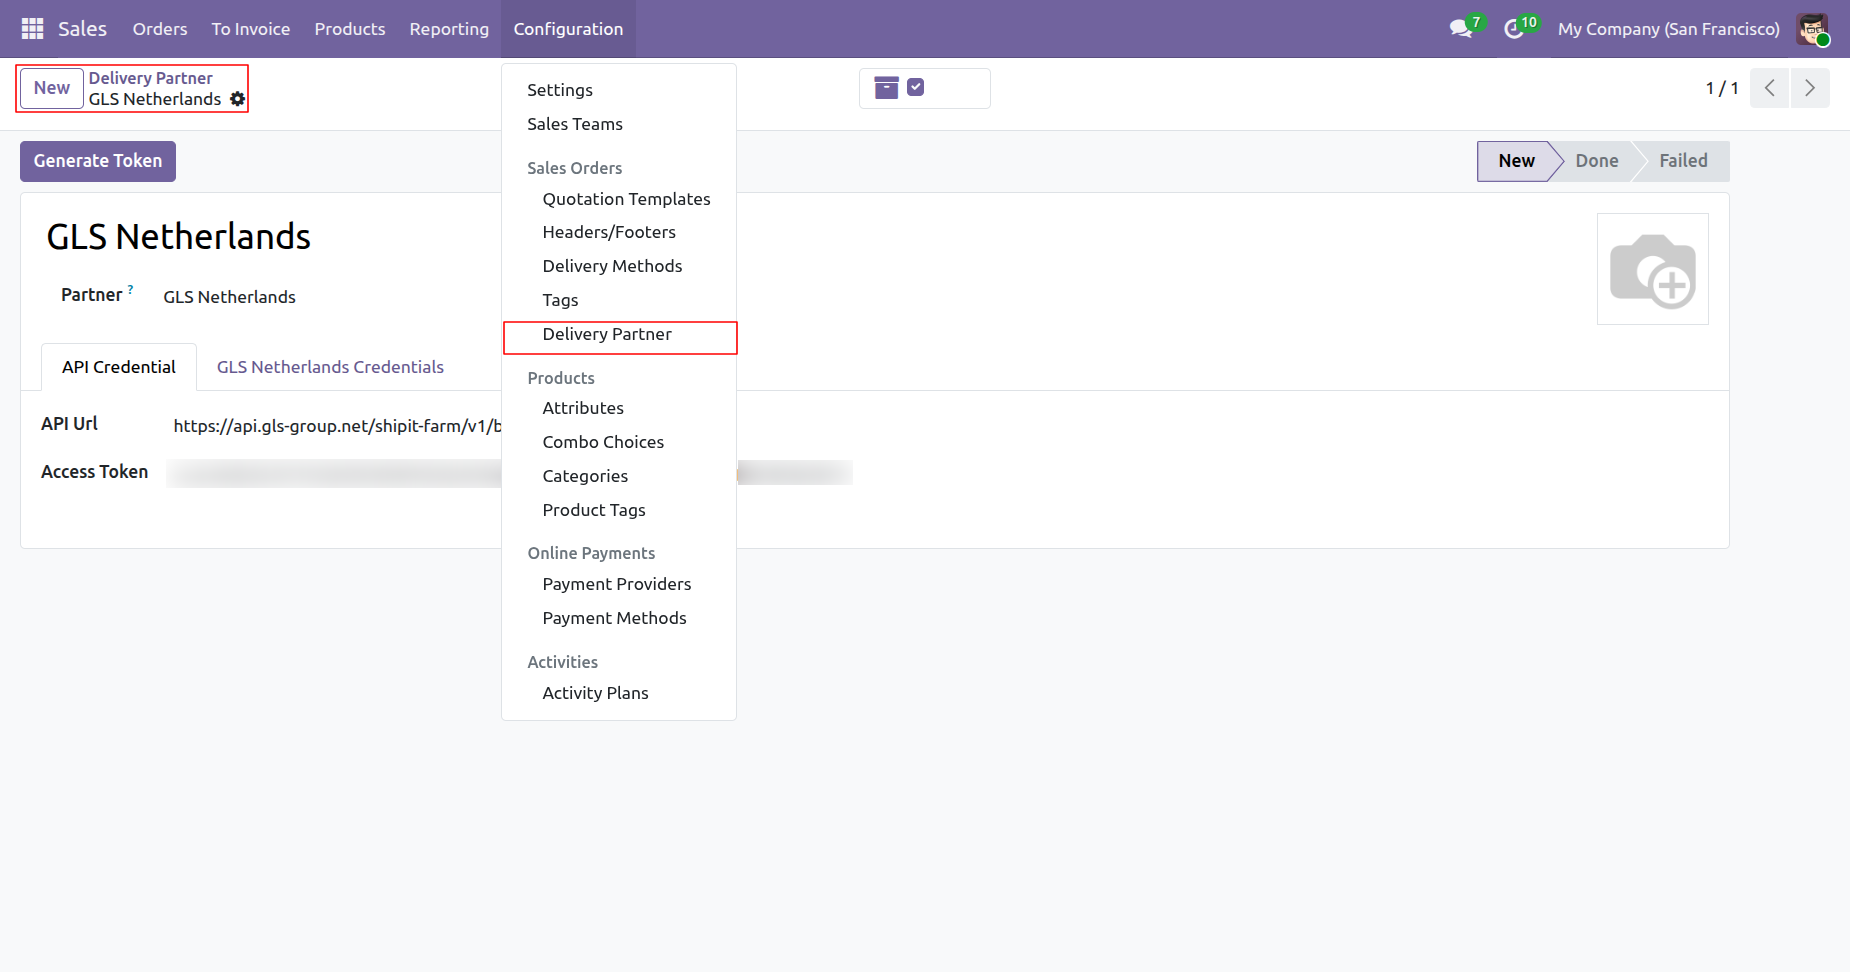The width and height of the screenshot is (1850, 972).
Task: Switch company via My Company (San Francisco)
Action: click(1669, 29)
